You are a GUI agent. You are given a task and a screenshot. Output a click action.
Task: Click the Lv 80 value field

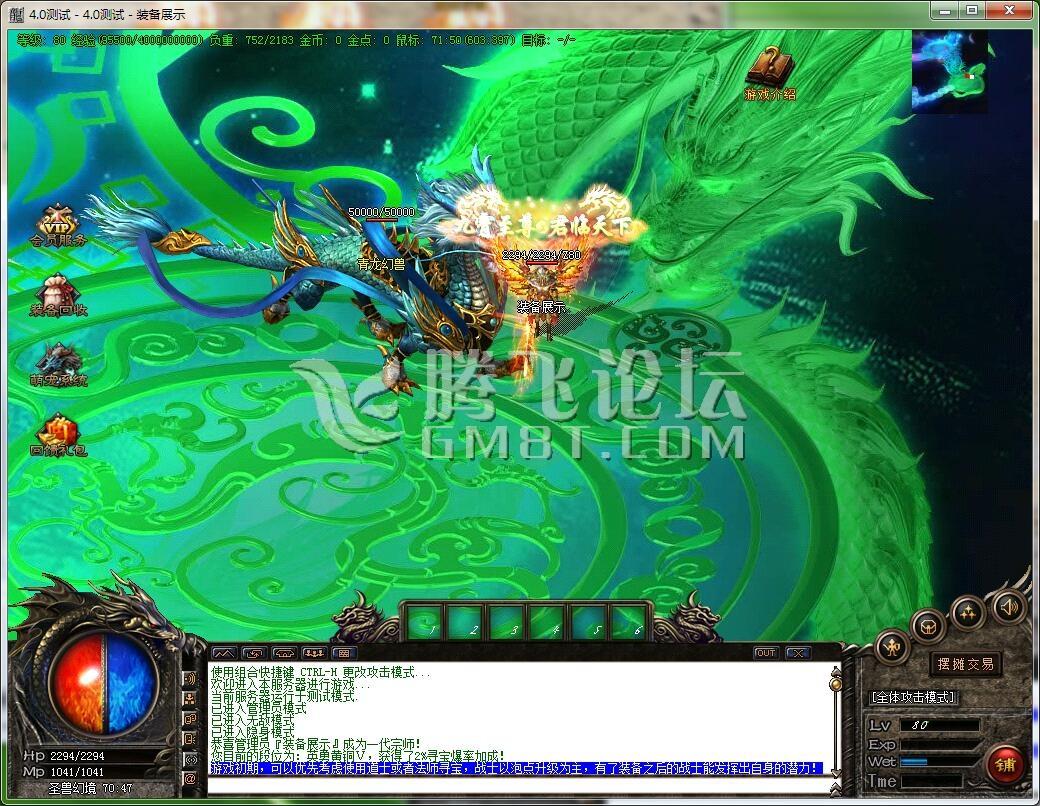[x=939, y=725]
